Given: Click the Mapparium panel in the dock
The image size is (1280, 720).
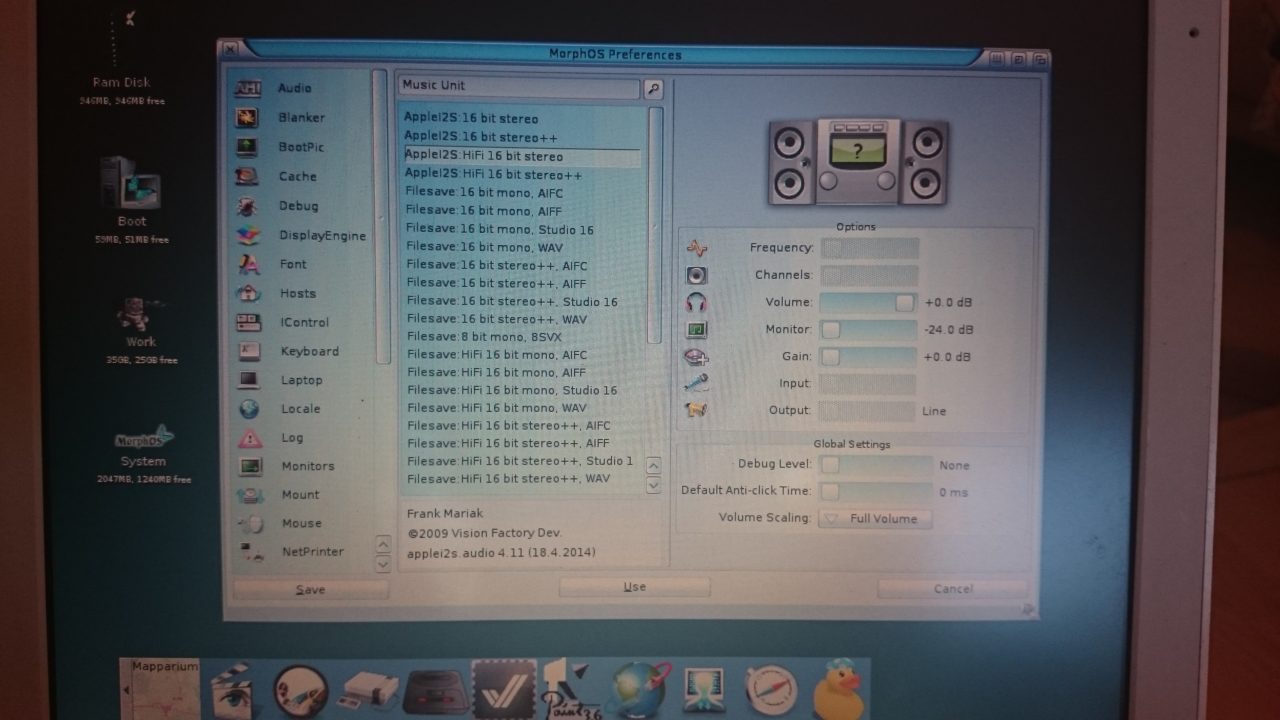Looking at the screenshot, I should (x=159, y=688).
